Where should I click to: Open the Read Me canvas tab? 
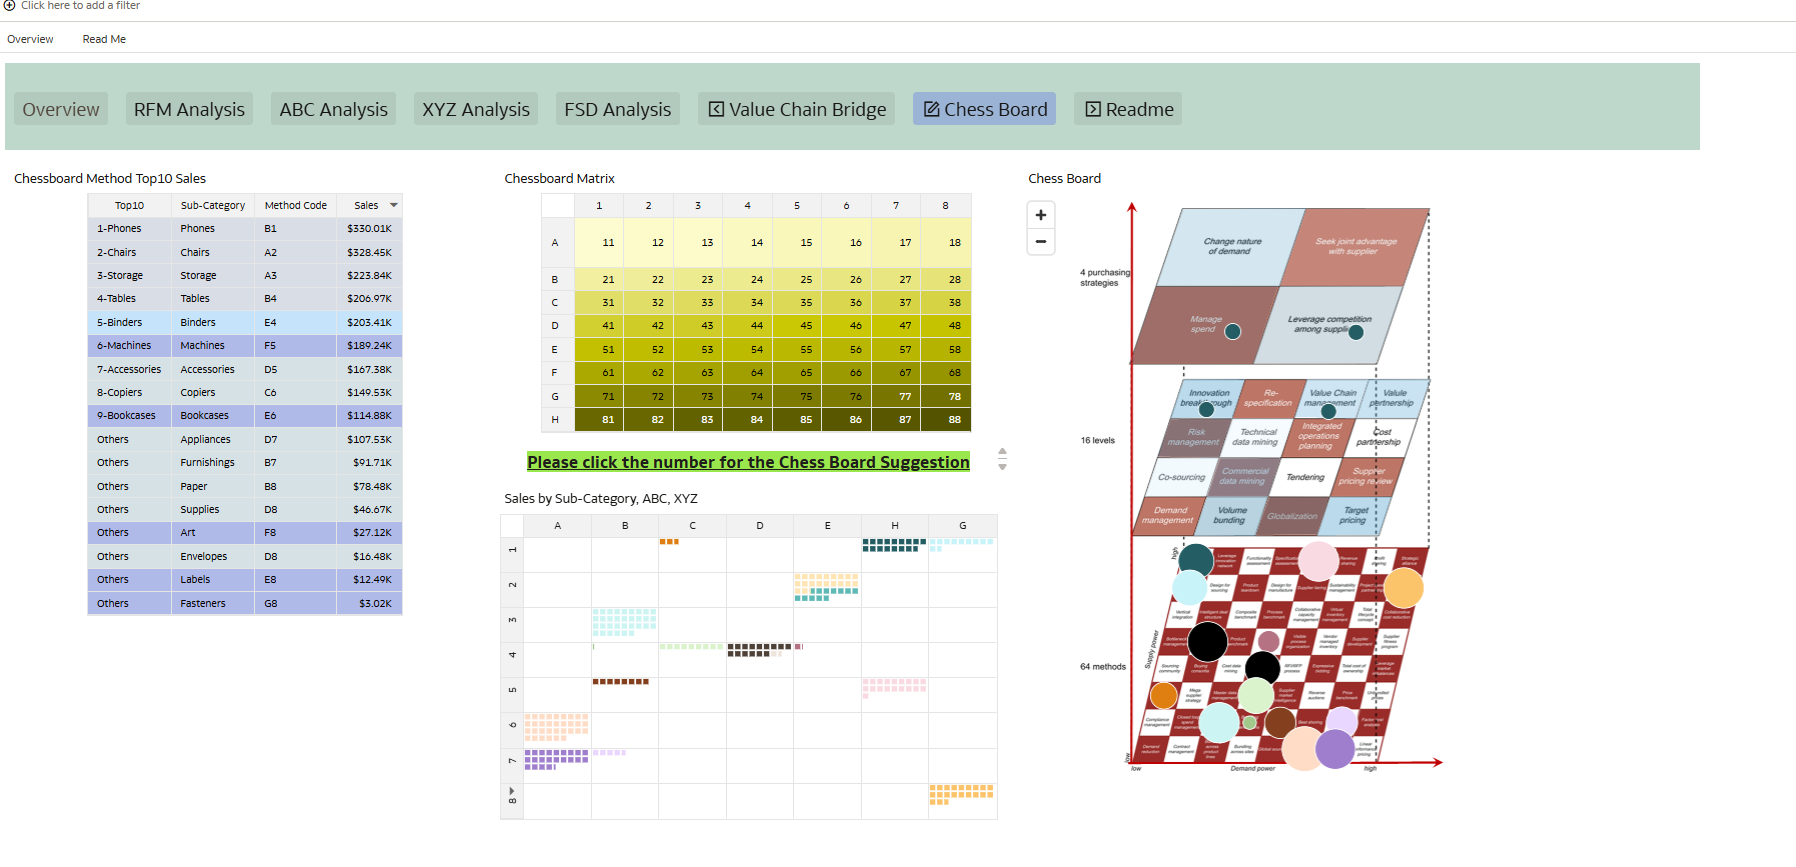[104, 39]
